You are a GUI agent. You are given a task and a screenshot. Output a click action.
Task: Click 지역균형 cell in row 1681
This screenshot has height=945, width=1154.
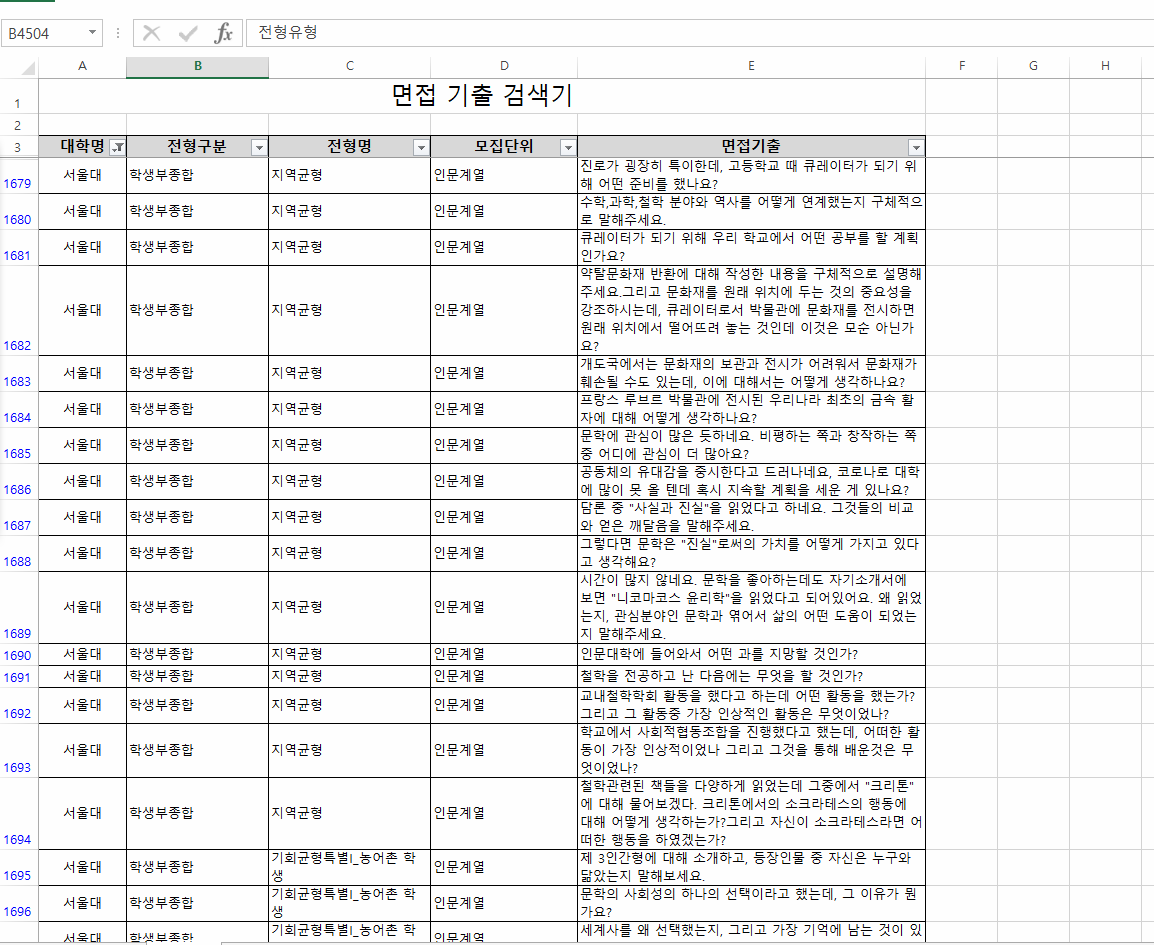(350, 247)
